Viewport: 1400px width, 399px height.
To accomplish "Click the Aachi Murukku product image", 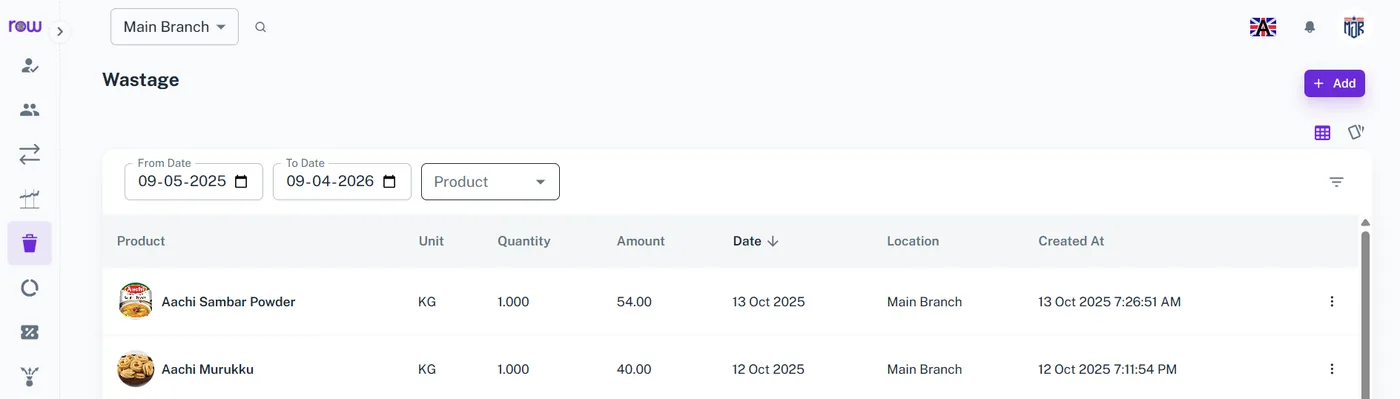I will coord(136,369).
